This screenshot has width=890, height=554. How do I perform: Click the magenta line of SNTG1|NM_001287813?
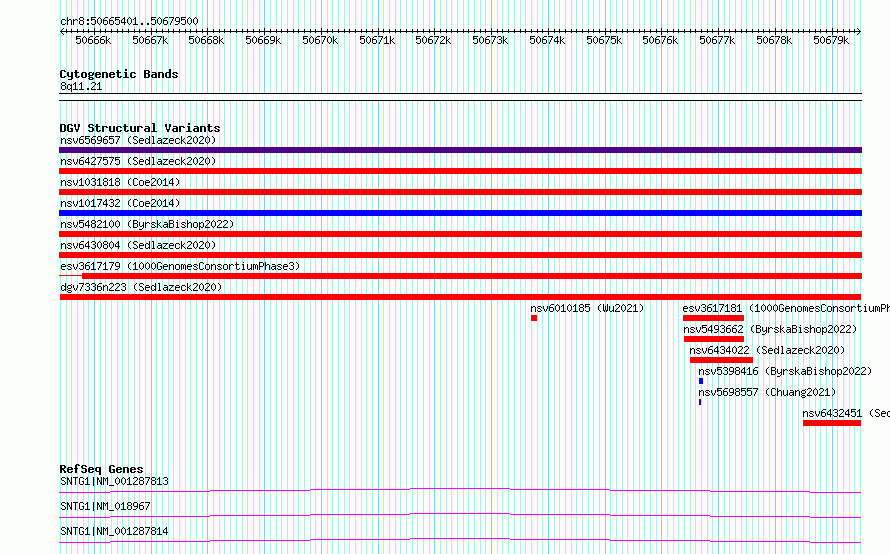coord(460,490)
